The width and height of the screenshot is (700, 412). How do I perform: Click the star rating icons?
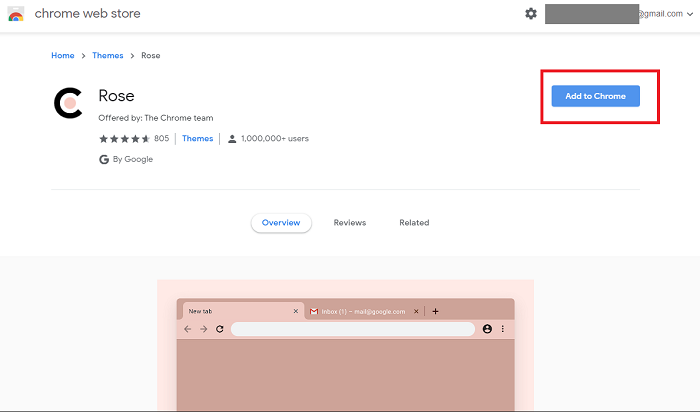124,139
